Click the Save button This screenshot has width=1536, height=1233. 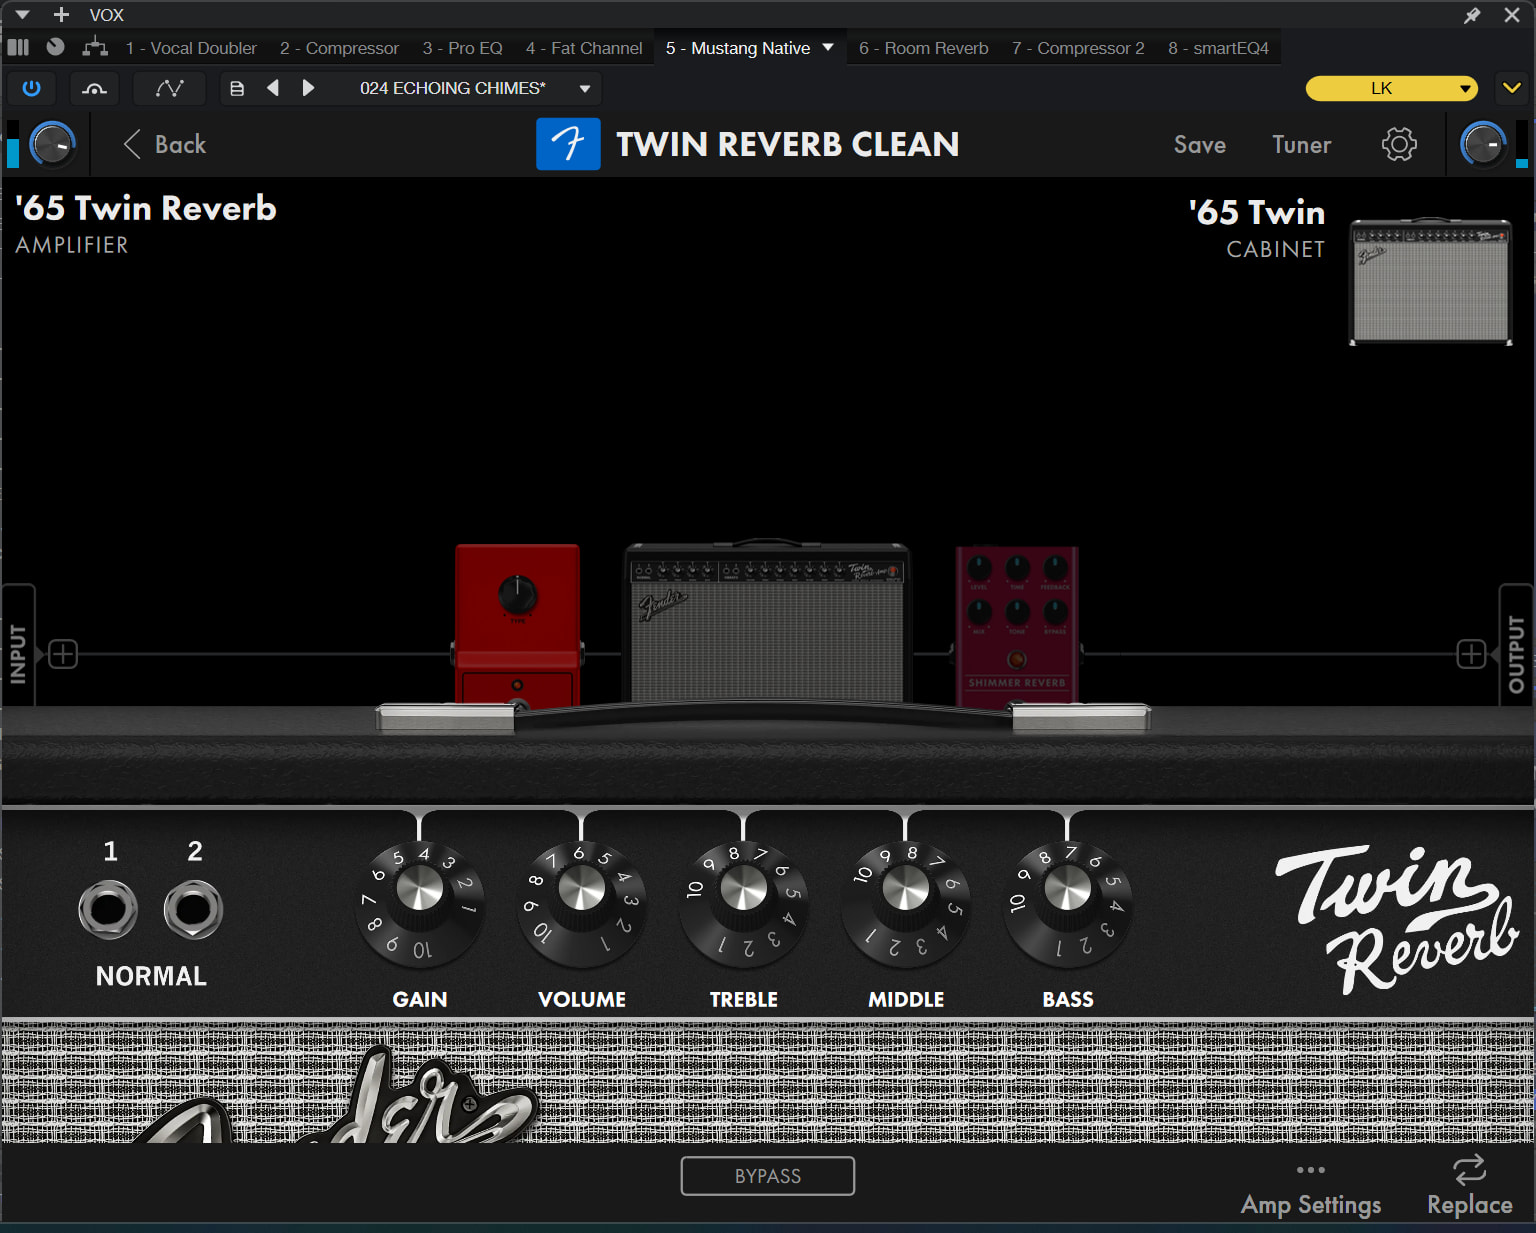tap(1200, 144)
